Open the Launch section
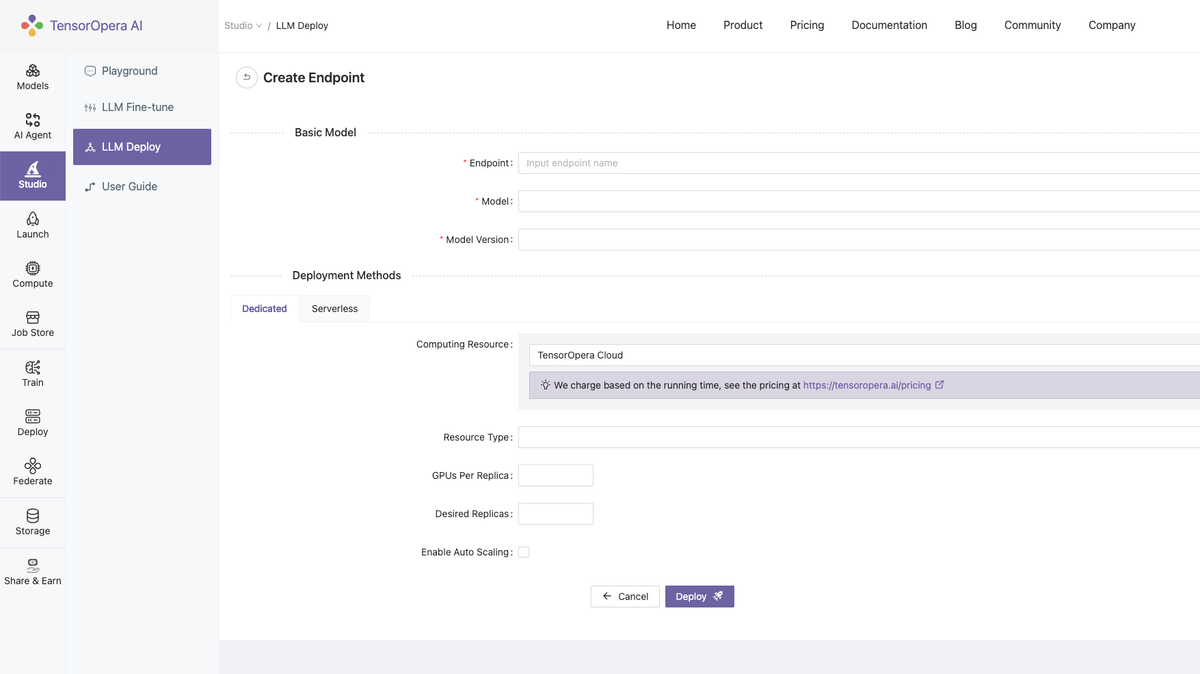The width and height of the screenshot is (1200, 674). click(32, 225)
